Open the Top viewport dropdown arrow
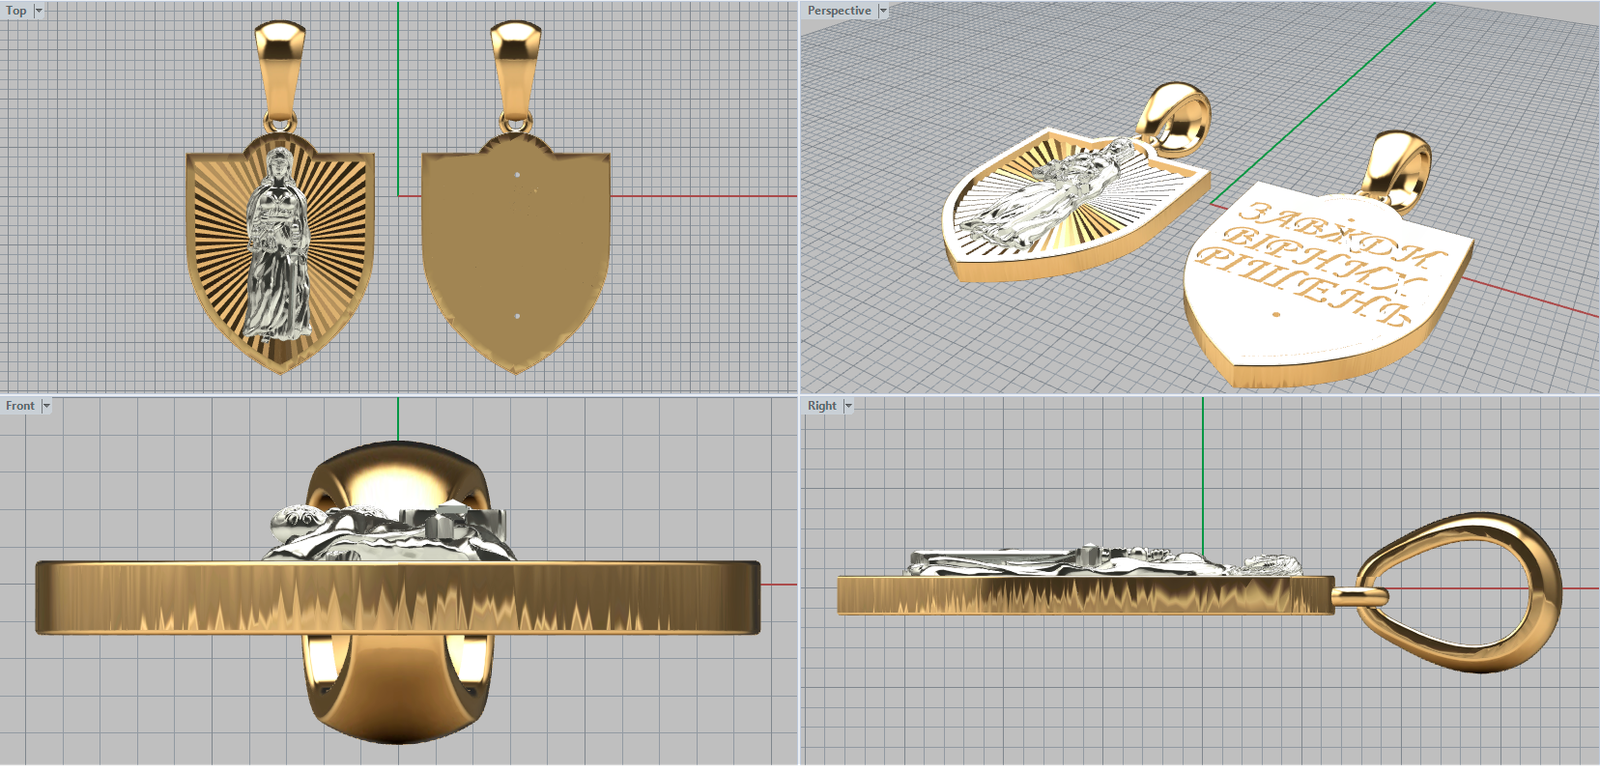1600x772 pixels. click(39, 11)
